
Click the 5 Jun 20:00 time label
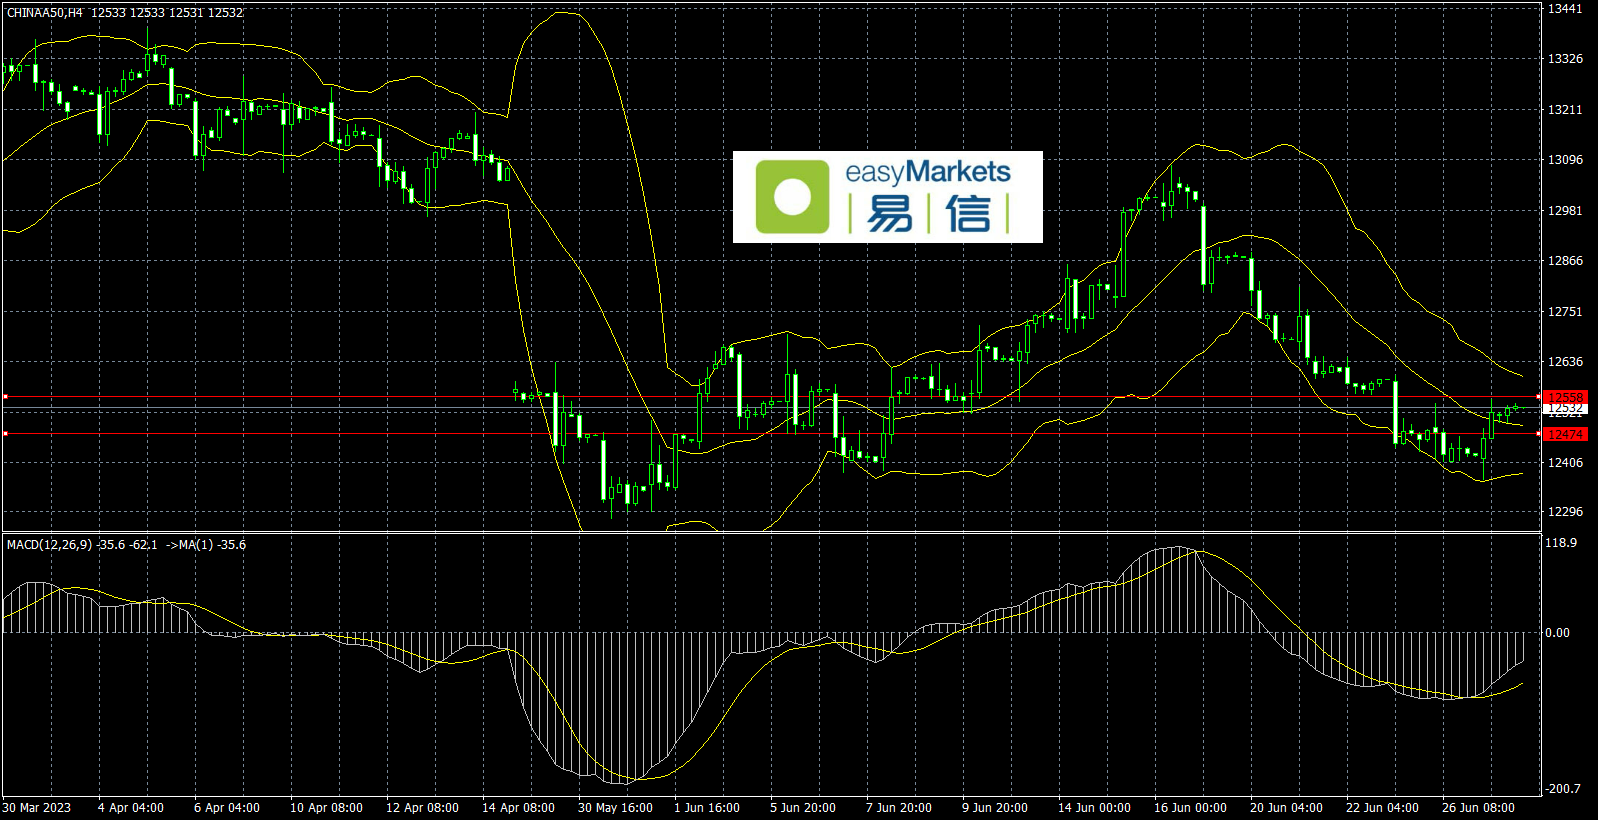click(803, 808)
